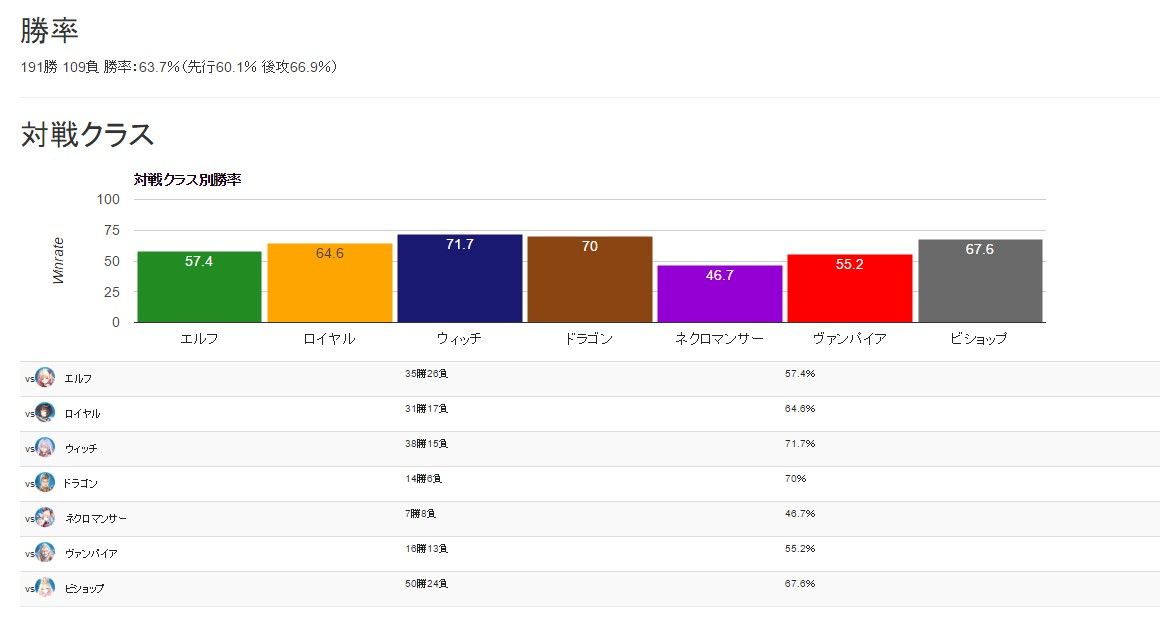The height and width of the screenshot is (622, 1169).
Task: Click the 100 y-axis tick label
Action: (x=108, y=199)
